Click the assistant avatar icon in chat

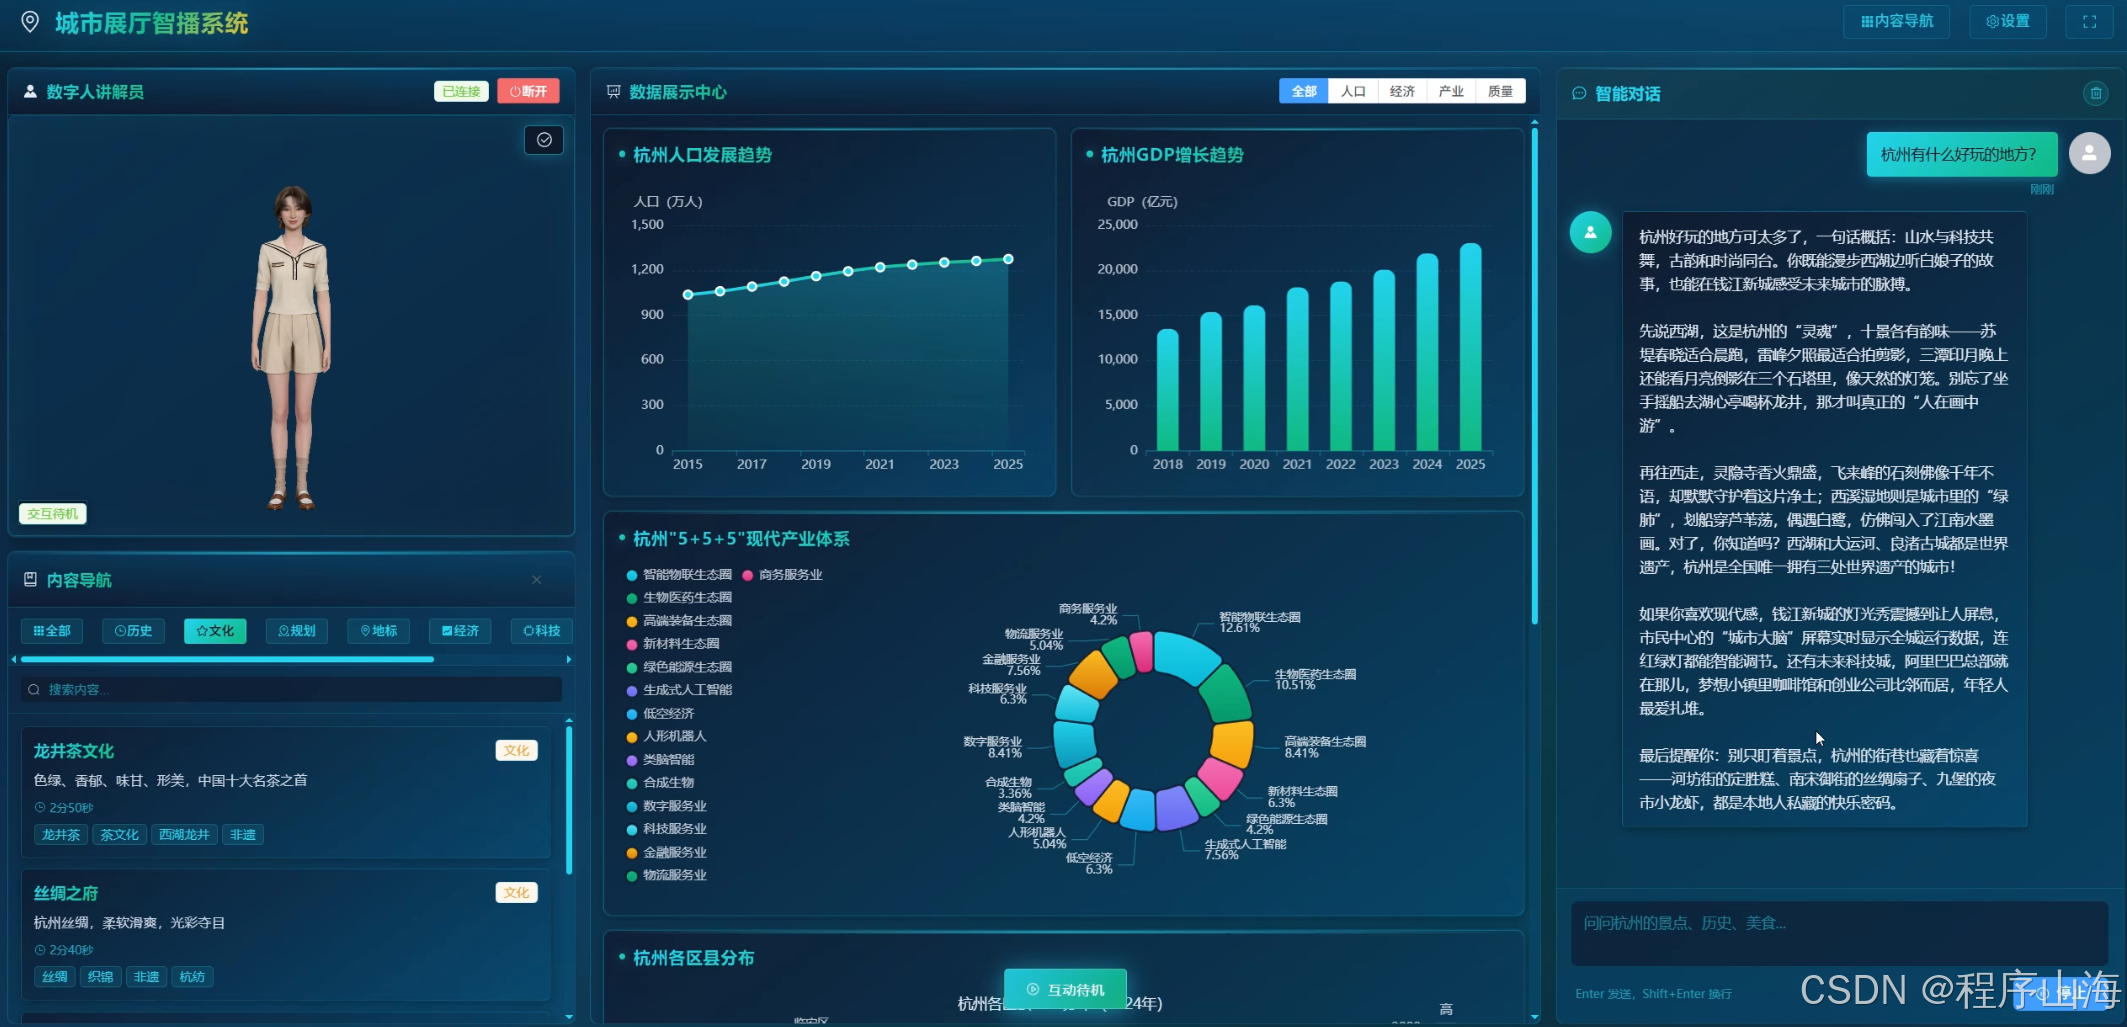[x=1590, y=232]
